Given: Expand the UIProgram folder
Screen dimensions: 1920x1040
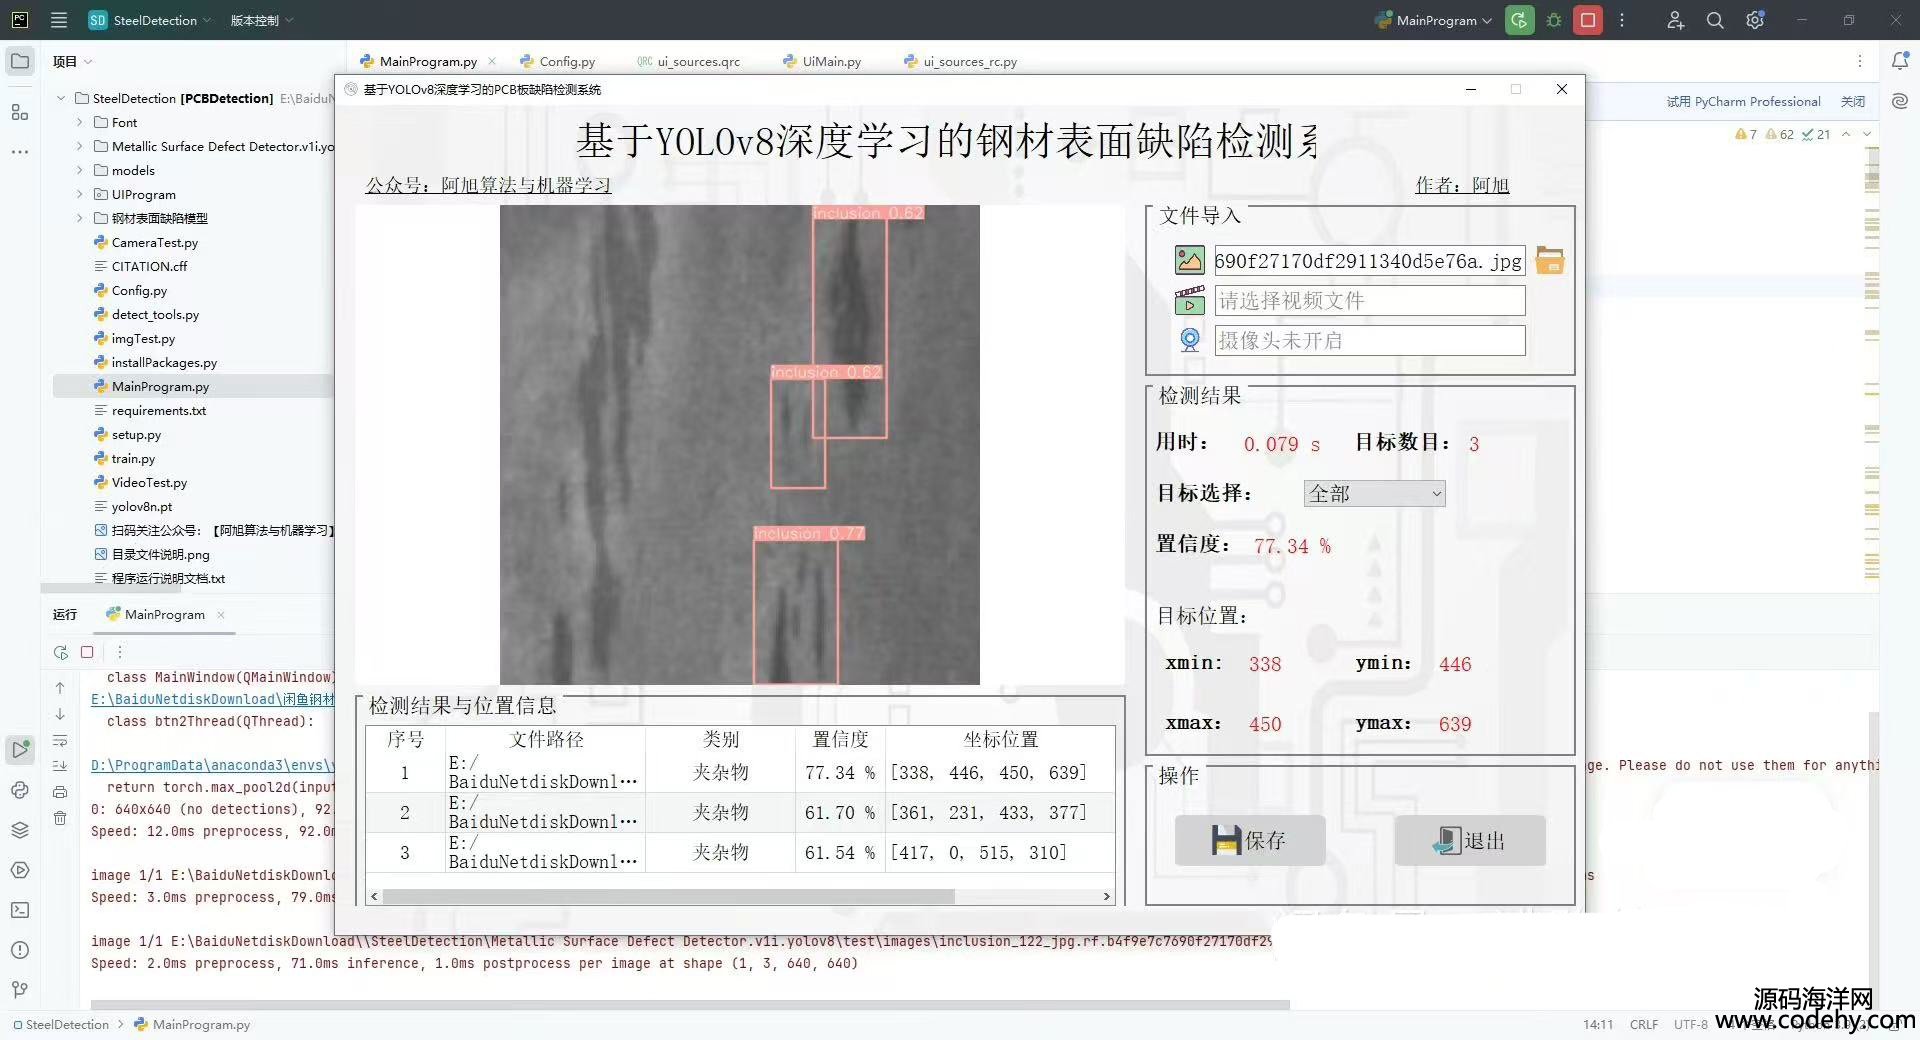Looking at the screenshot, I should [80, 194].
